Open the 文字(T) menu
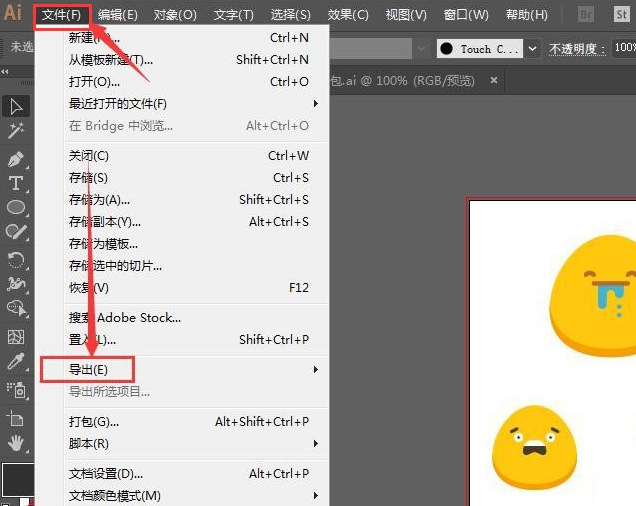 click(x=234, y=15)
